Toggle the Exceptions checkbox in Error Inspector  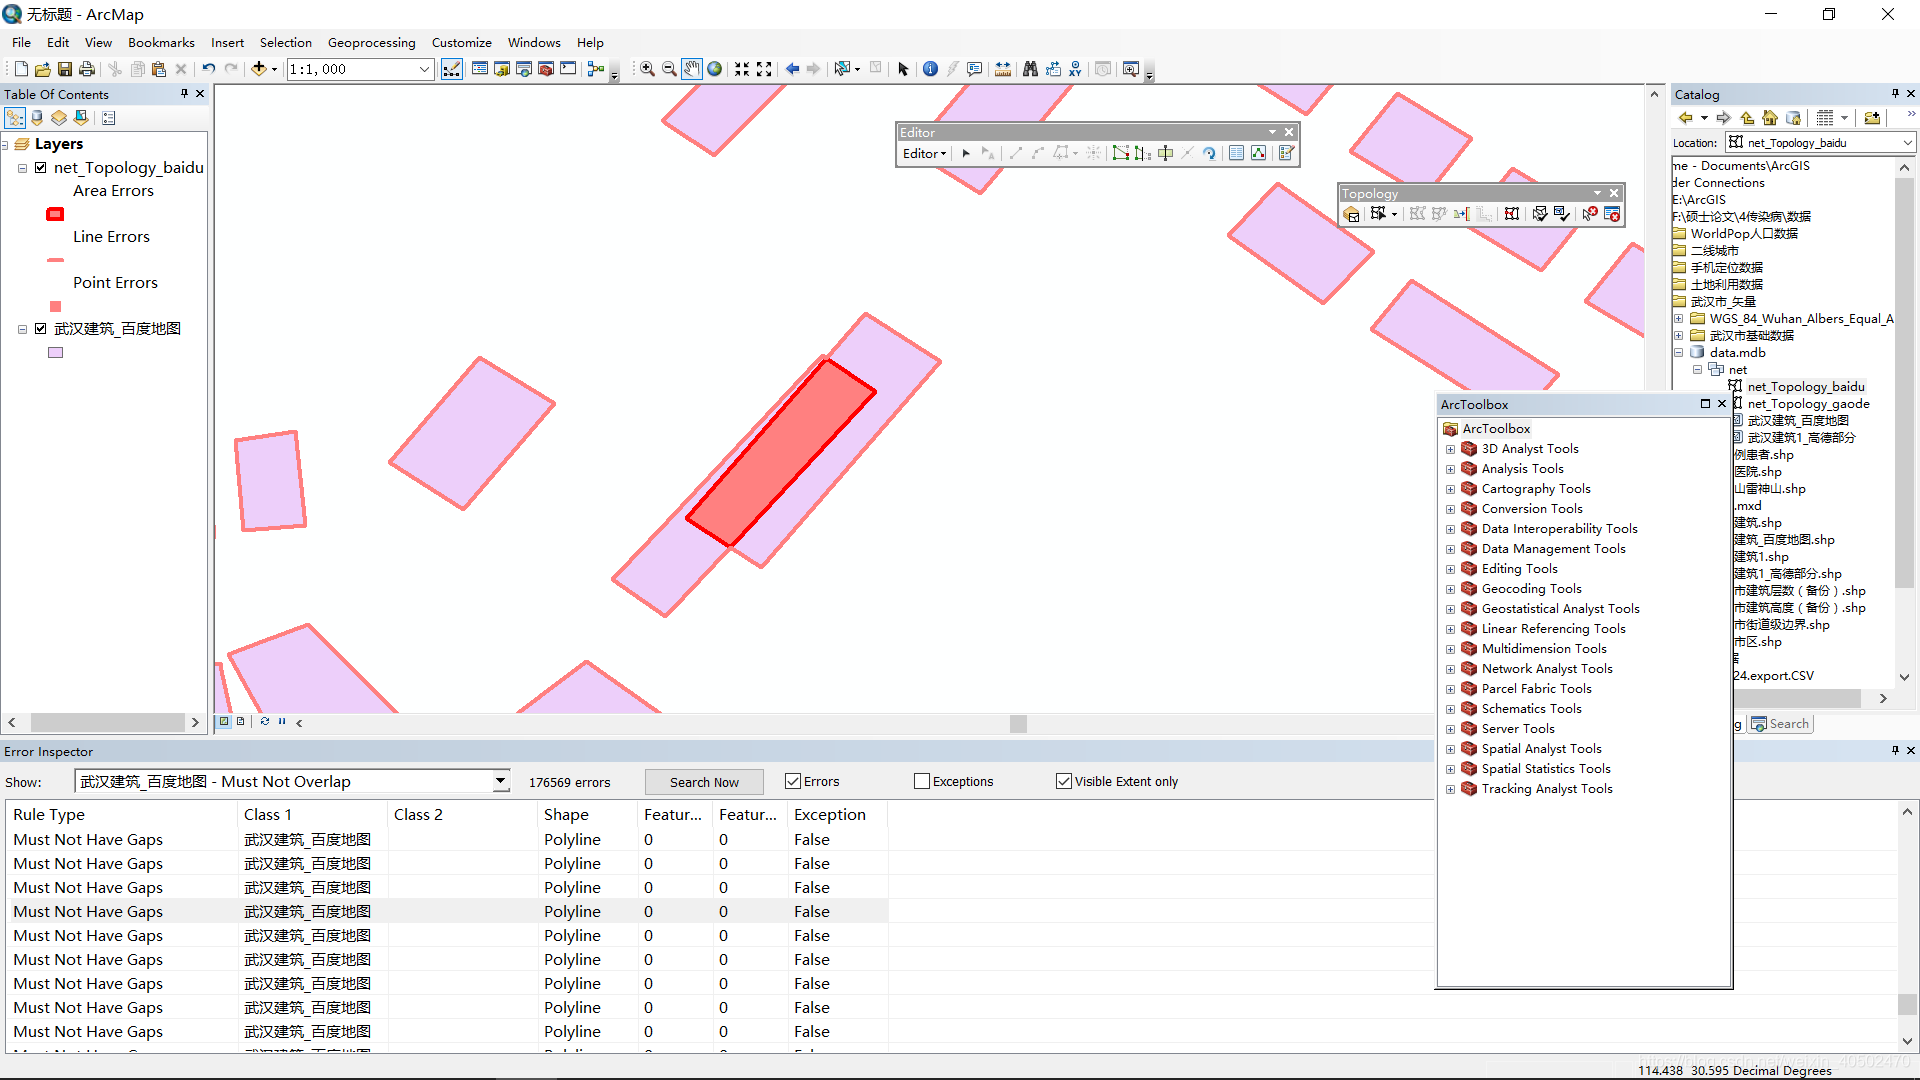coord(923,781)
